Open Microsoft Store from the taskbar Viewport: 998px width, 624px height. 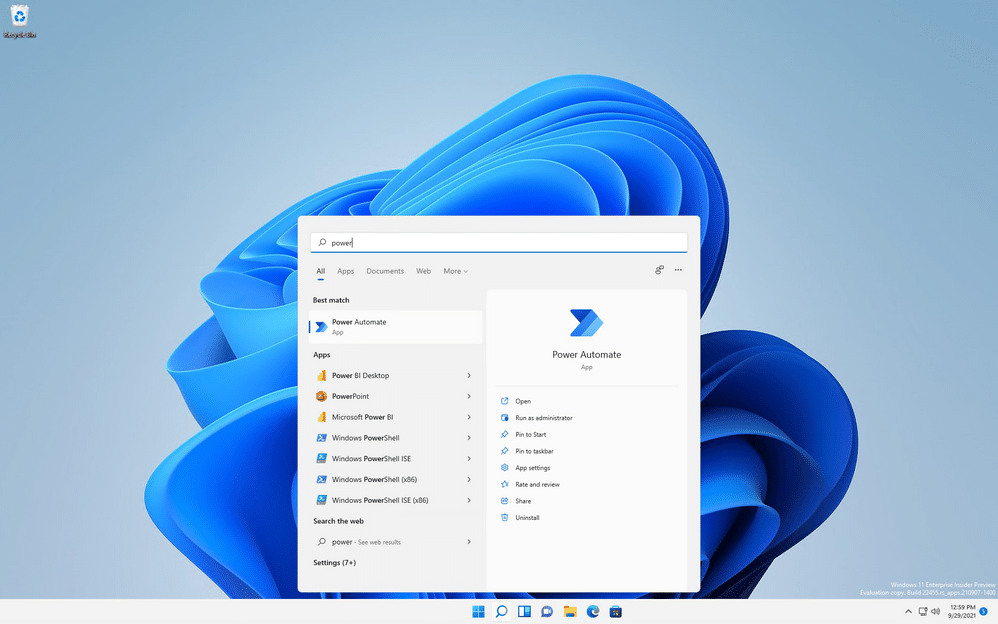[x=616, y=611]
